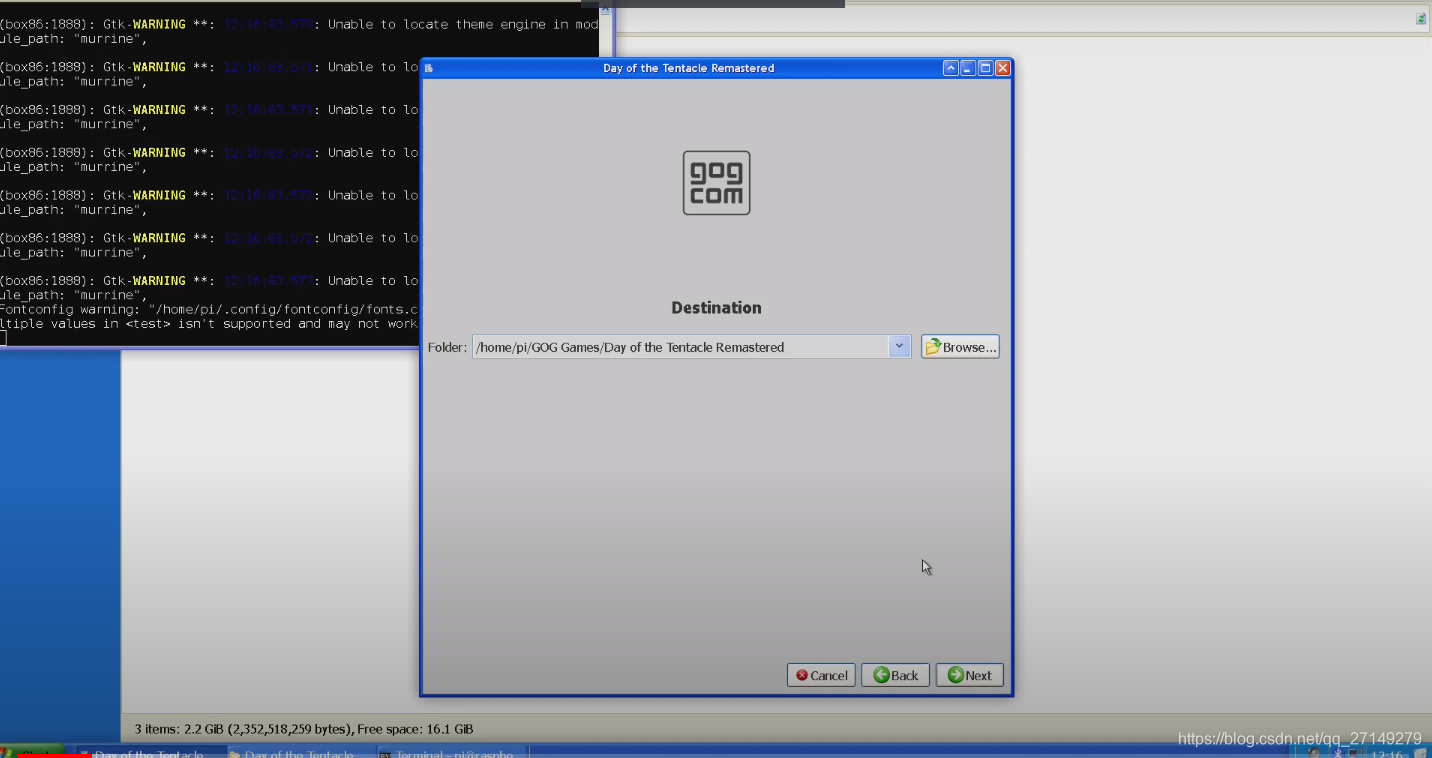Screen dimensions: 1432x758
Task: Switch to the Day of the Tentacle folder taskbar entry
Action: point(301,753)
